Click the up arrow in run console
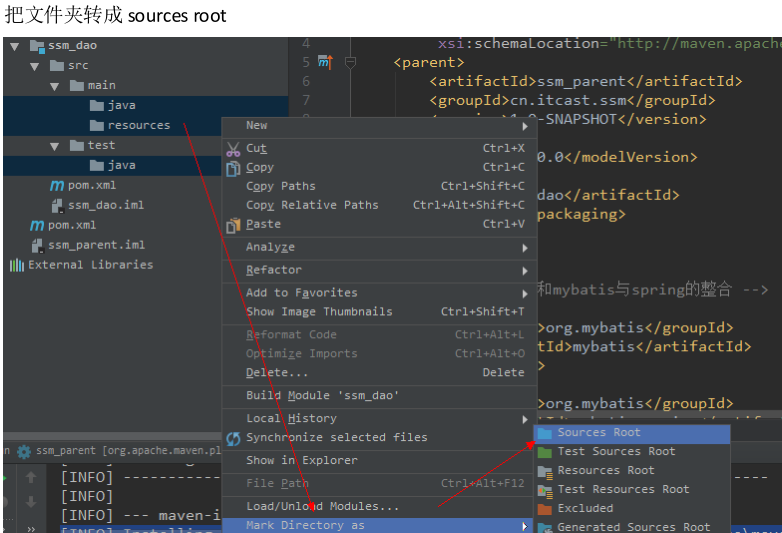The width and height of the screenshot is (782, 533). (x=31, y=477)
